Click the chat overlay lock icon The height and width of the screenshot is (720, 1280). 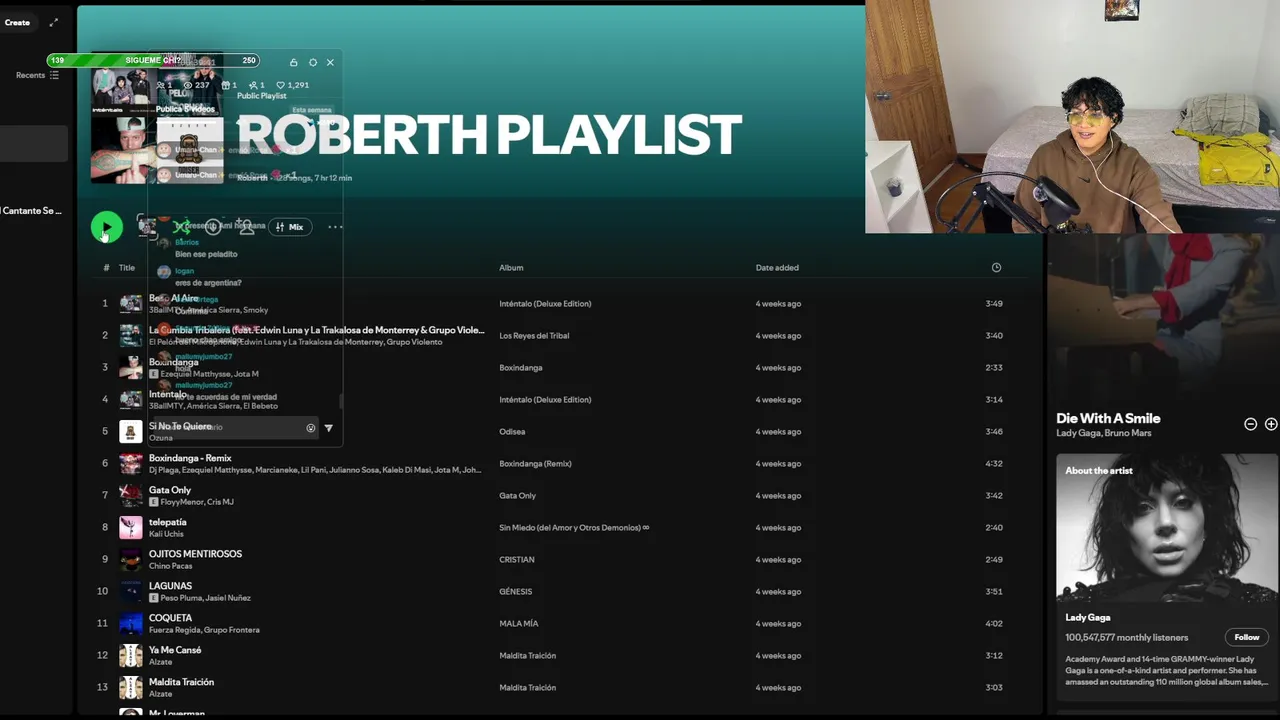tap(293, 62)
